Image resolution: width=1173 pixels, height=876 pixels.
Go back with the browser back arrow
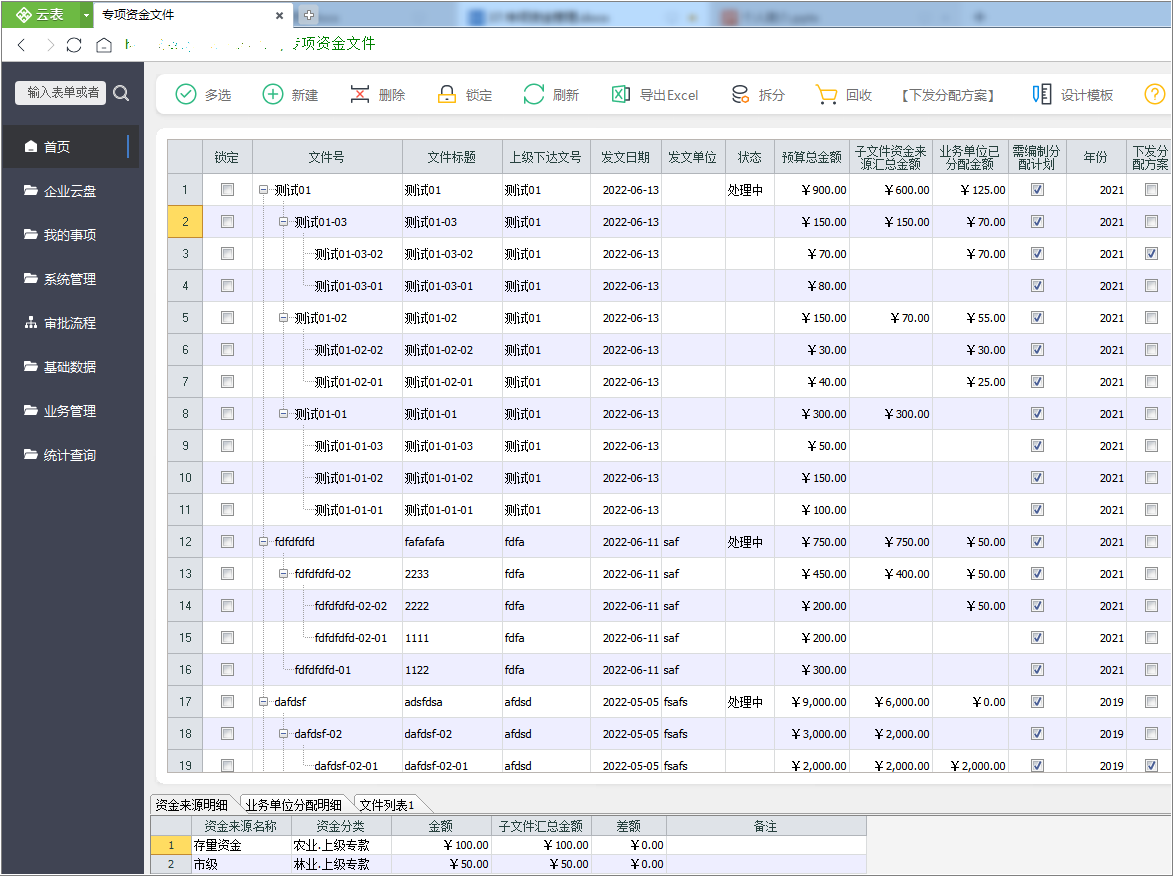click(x=22, y=45)
